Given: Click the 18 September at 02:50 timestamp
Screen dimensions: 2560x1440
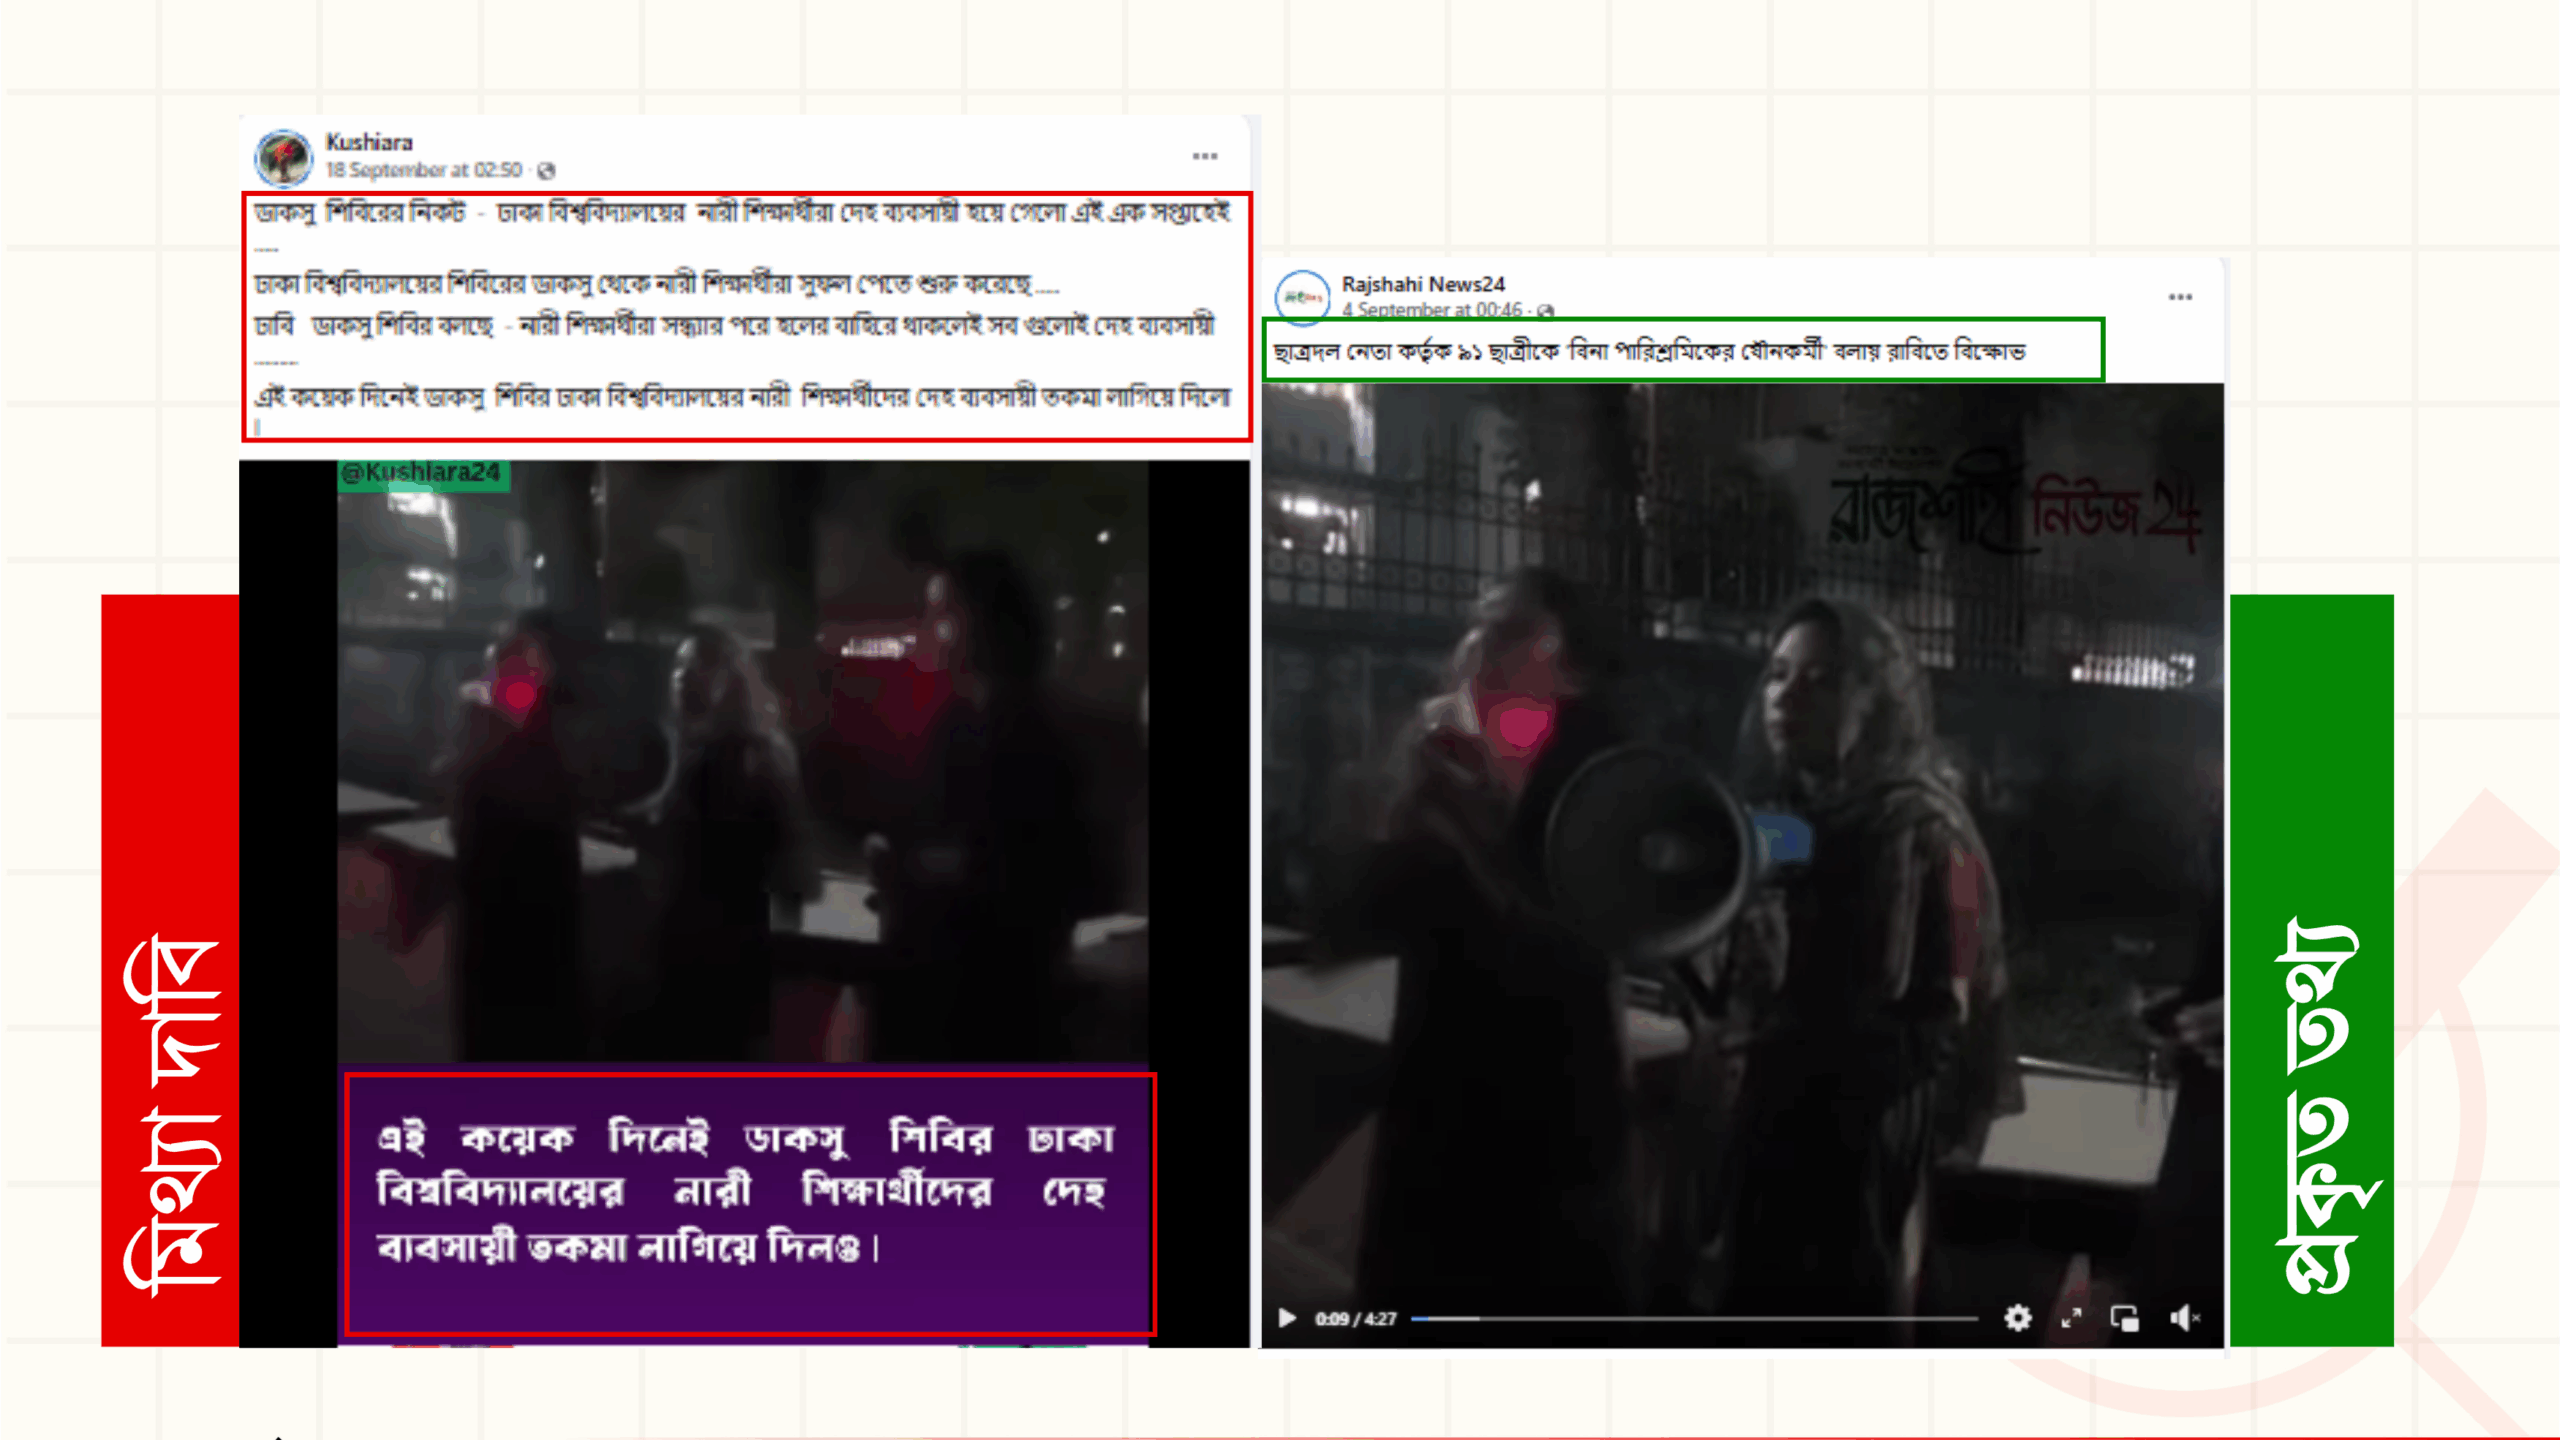Looking at the screenshot, I should tap(424, 170).
